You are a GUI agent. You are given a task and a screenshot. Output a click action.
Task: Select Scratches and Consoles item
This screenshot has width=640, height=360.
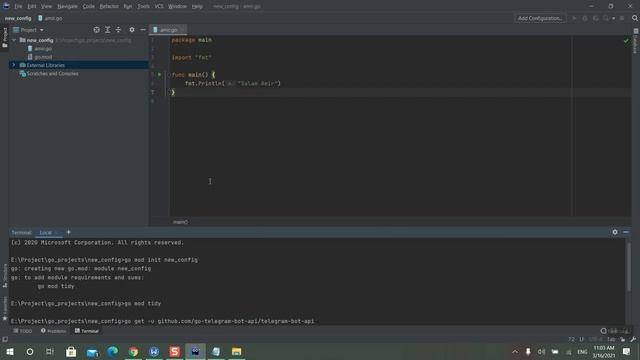[53, 74]
